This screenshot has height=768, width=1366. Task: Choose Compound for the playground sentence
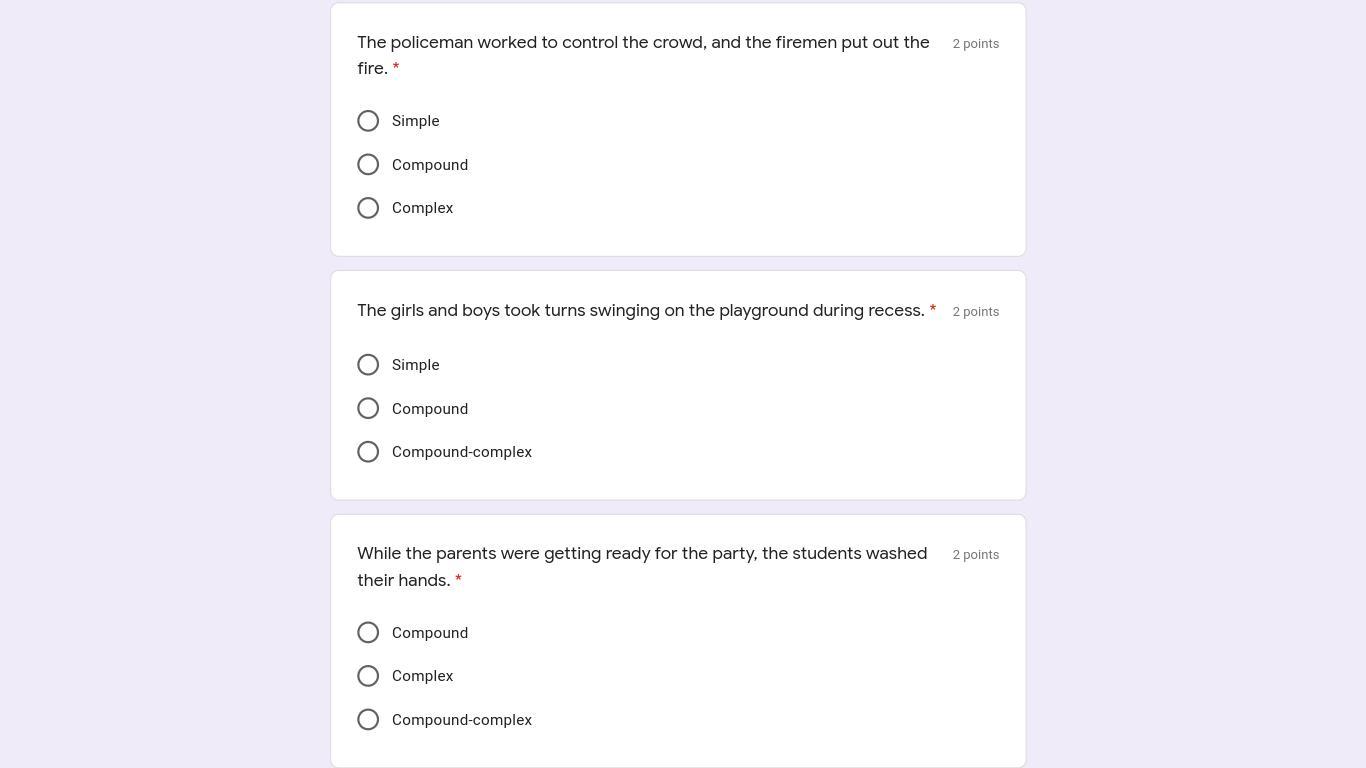point(368,409)
